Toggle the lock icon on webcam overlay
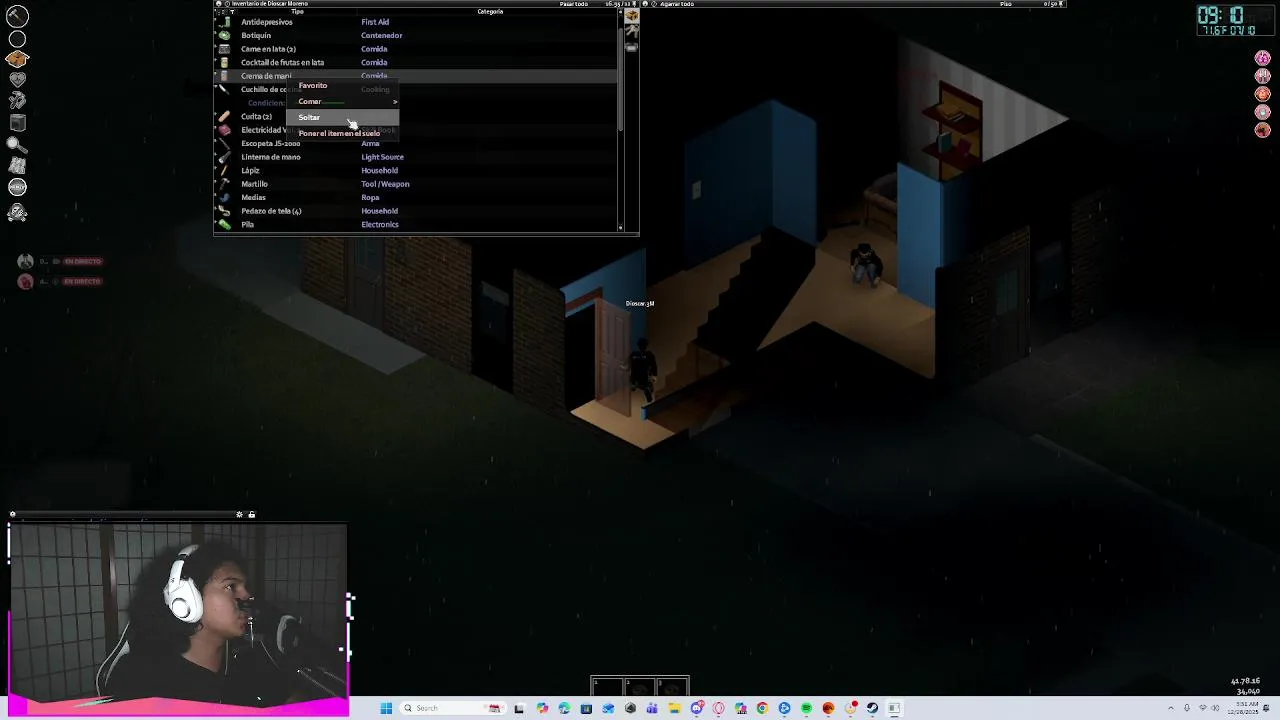Viewport: 1280px width, 720px height. (x=251, y=515)
